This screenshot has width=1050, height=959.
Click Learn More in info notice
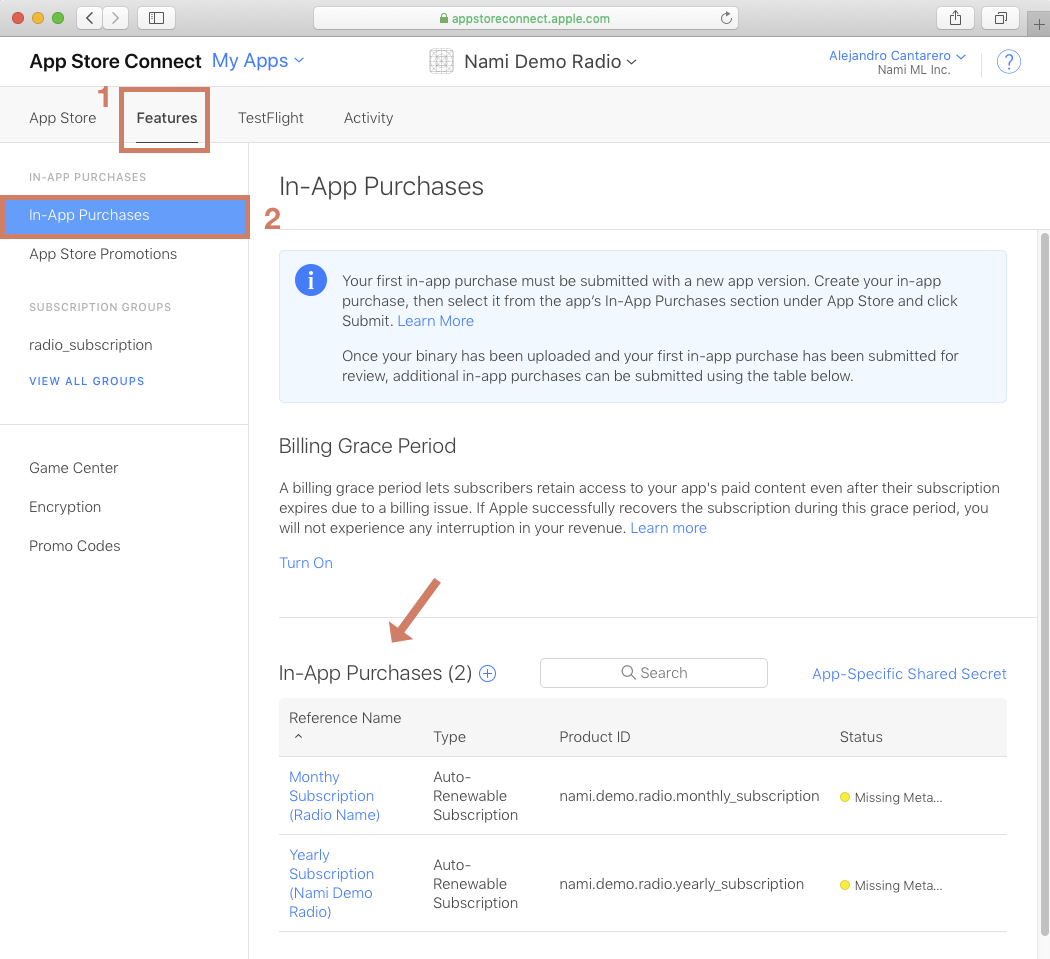pyautogui.click(x=435, y=321)
